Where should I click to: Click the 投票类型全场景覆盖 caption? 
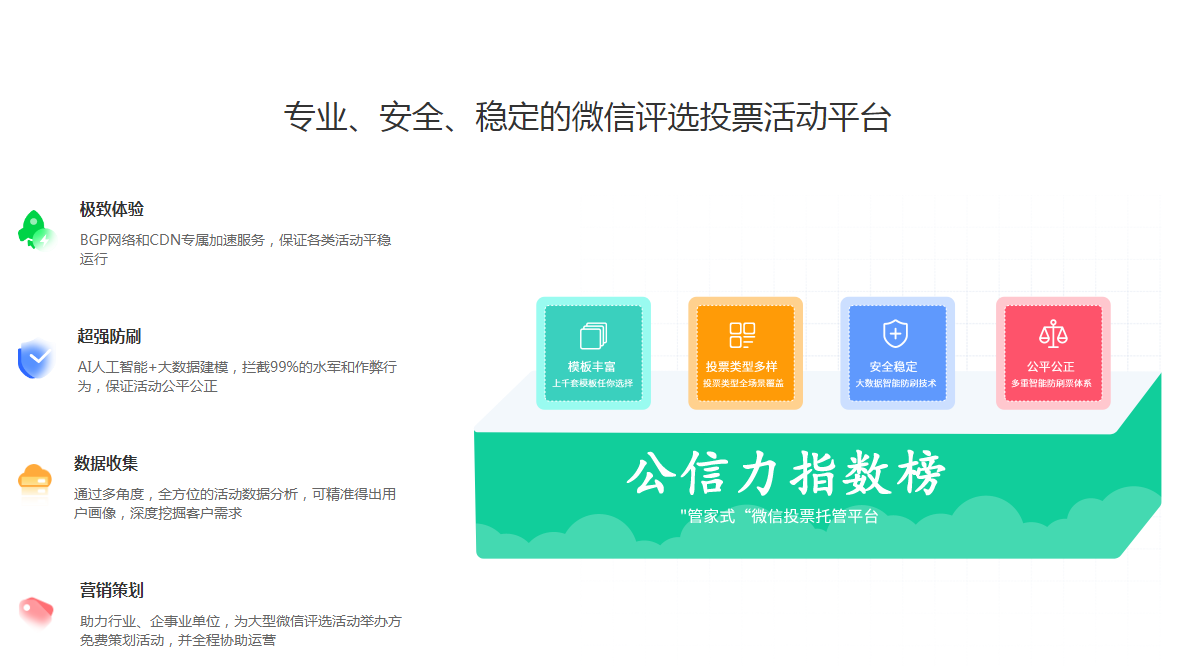[x=742, y=384]
